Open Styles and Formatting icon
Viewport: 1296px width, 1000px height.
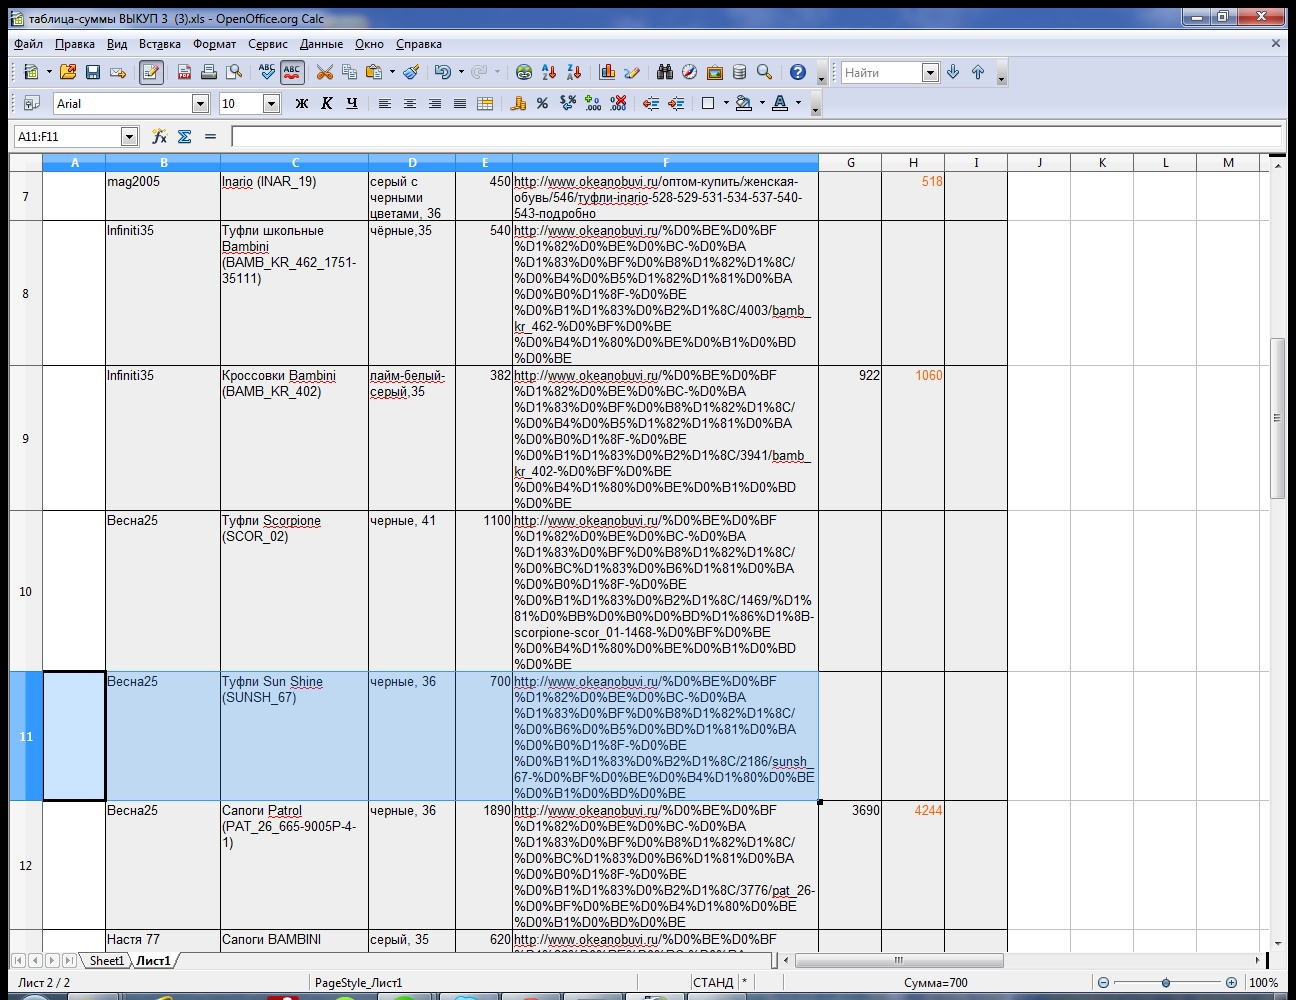(31, 103)
